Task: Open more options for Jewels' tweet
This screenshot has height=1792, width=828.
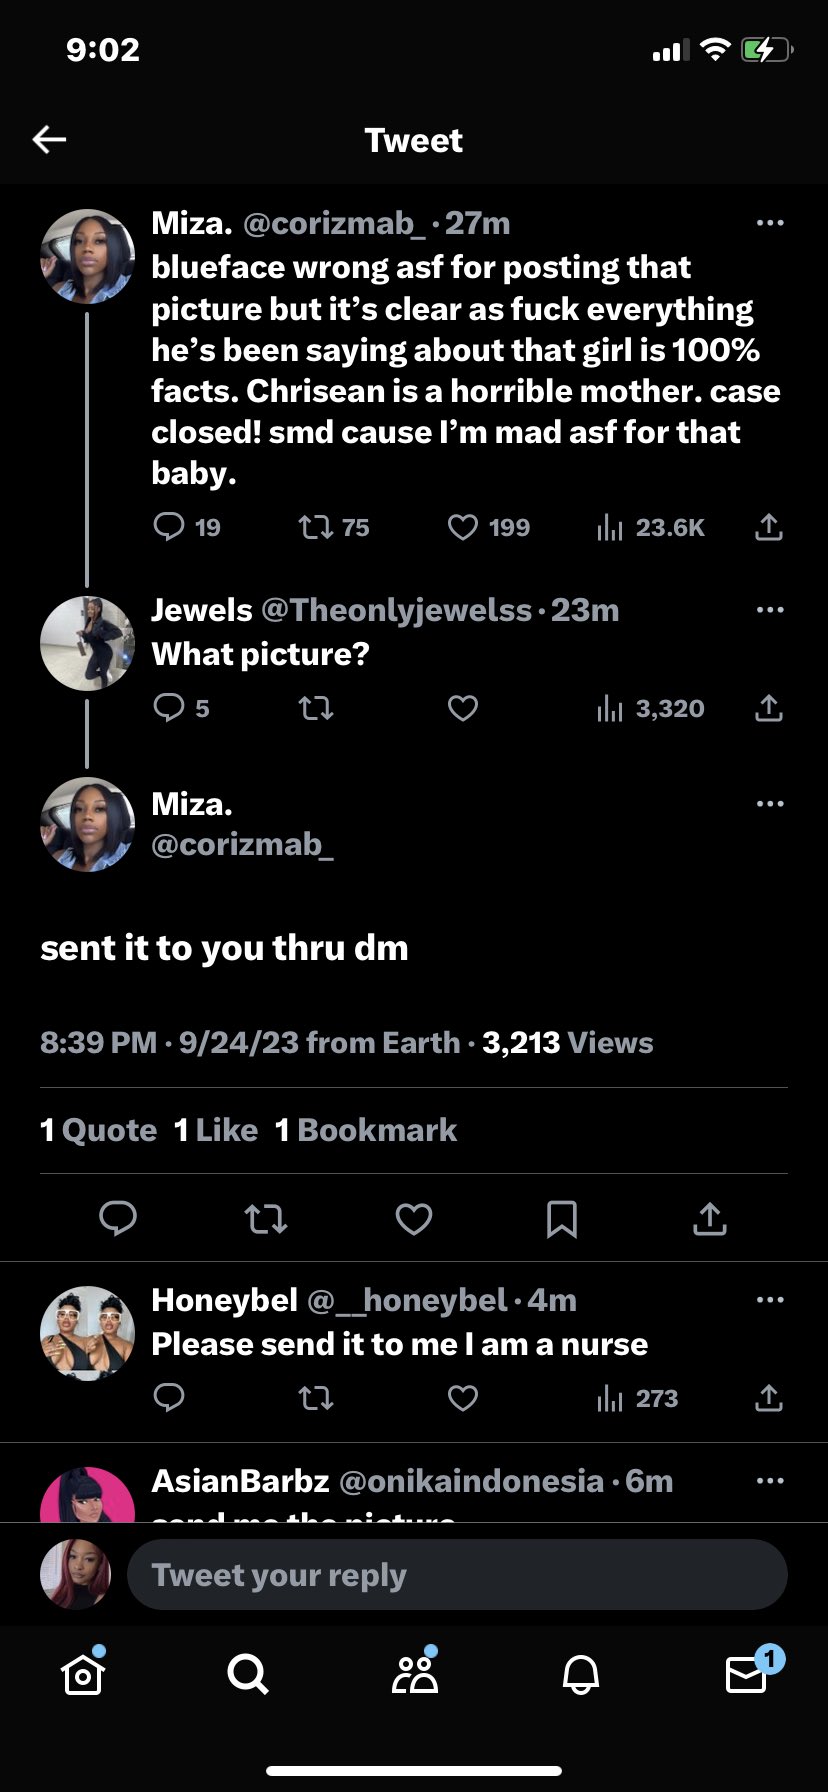Action: pos(769,610)
